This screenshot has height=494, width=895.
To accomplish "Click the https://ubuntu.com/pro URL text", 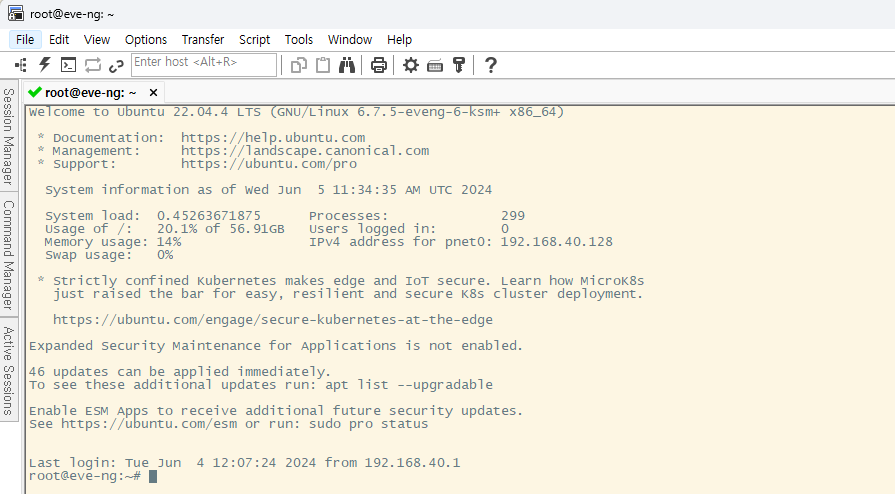I will [269, 164].
